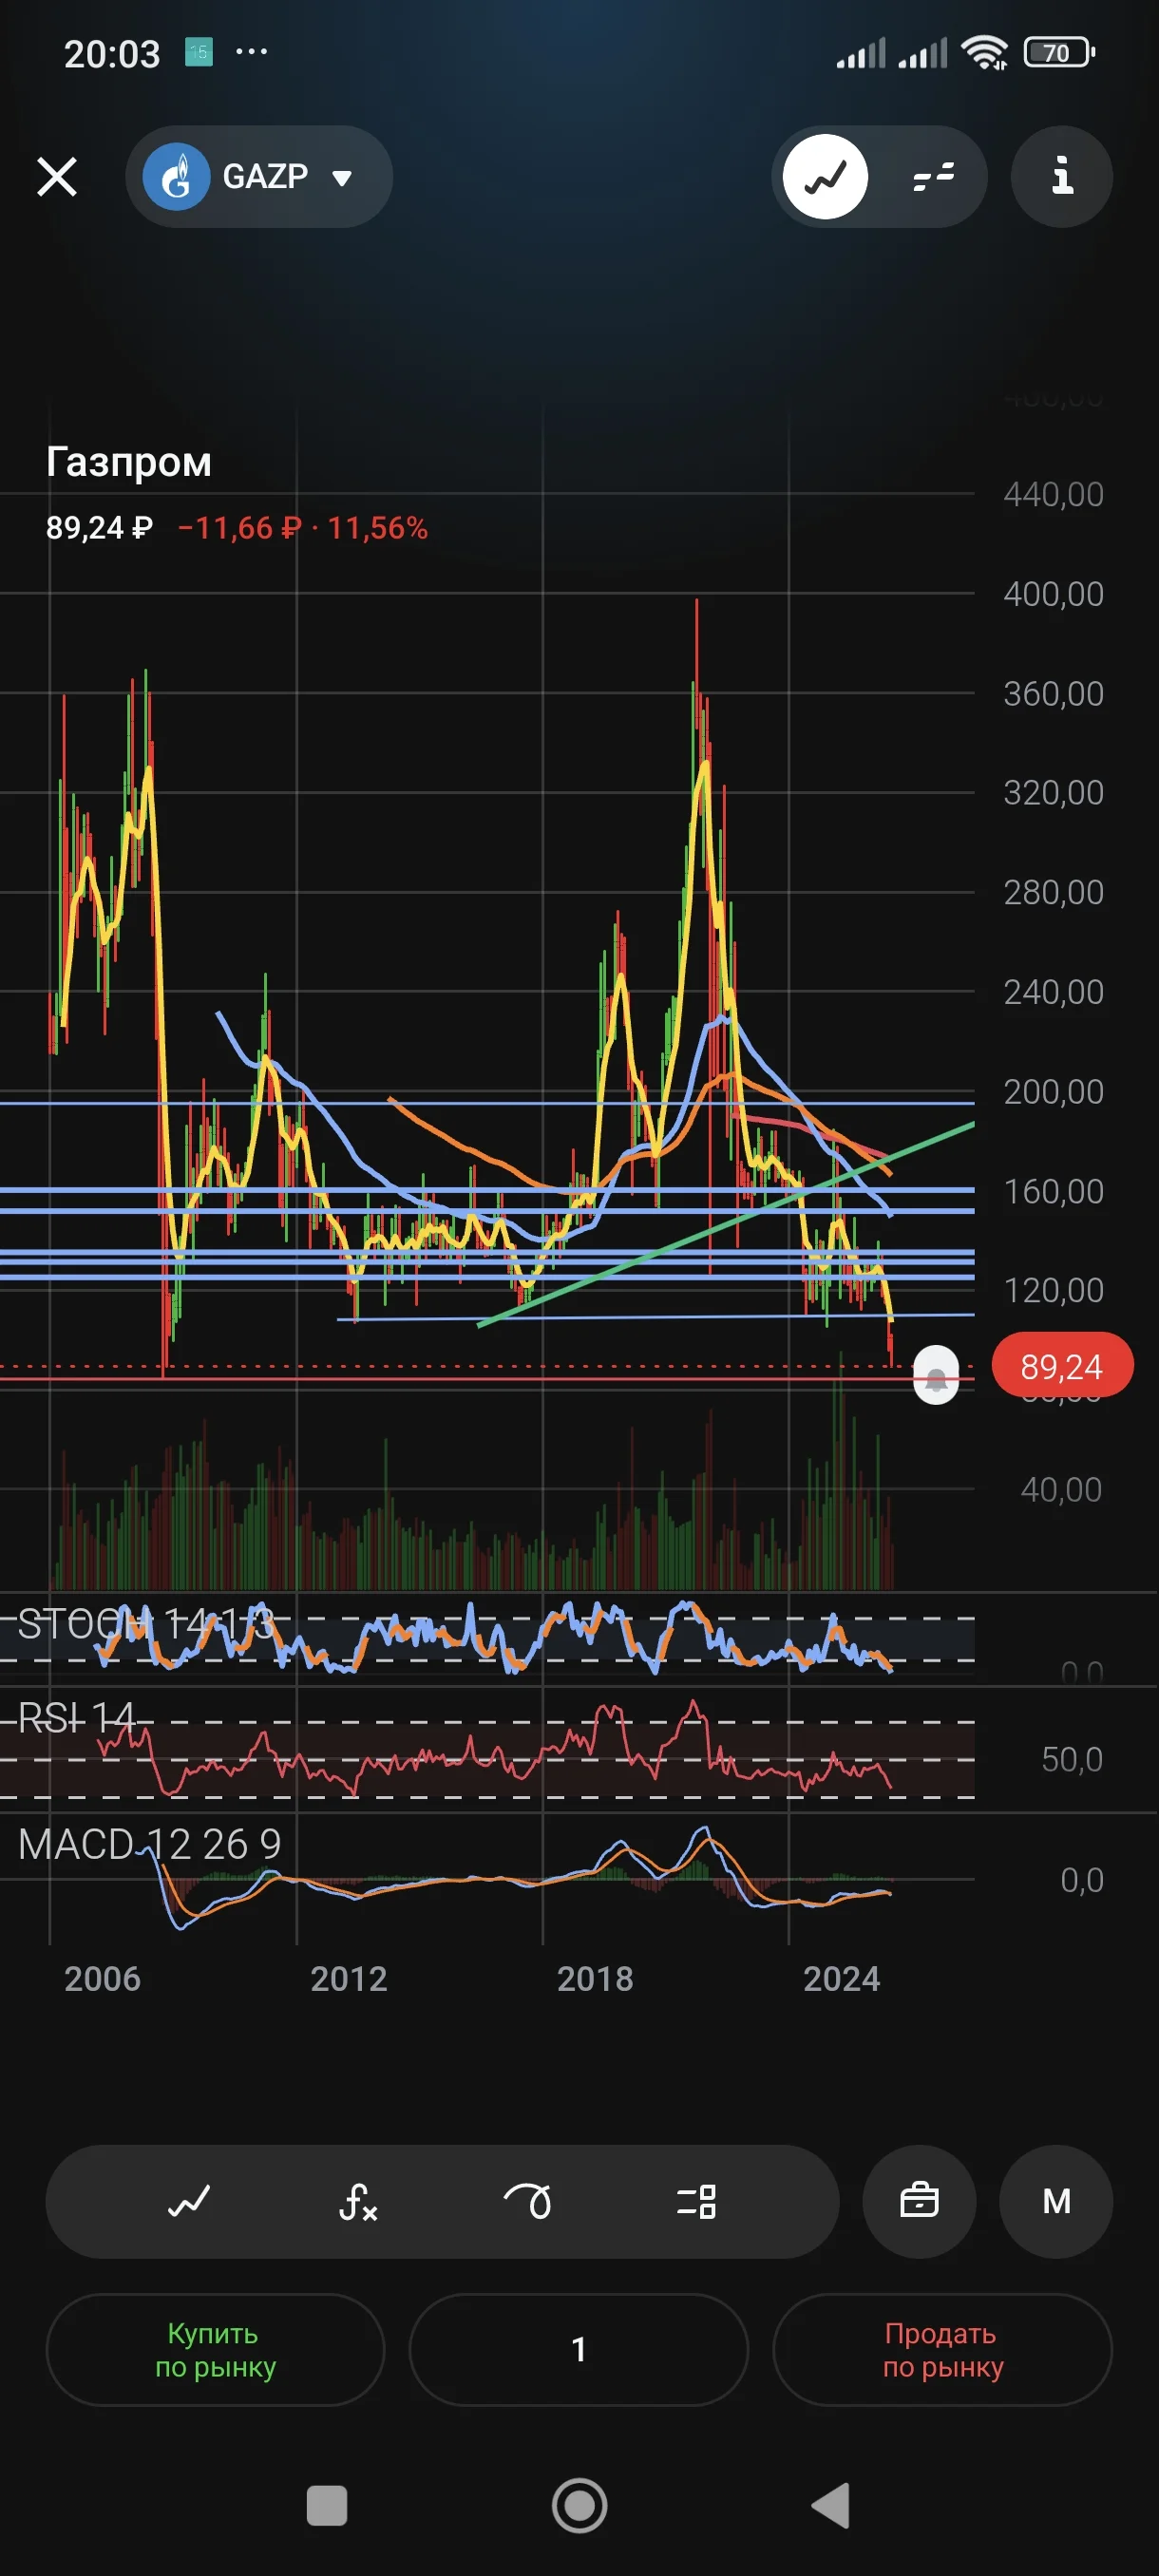Tap Android home circle button
Screen dimensions: 1159x2576
click(579, 2506)
